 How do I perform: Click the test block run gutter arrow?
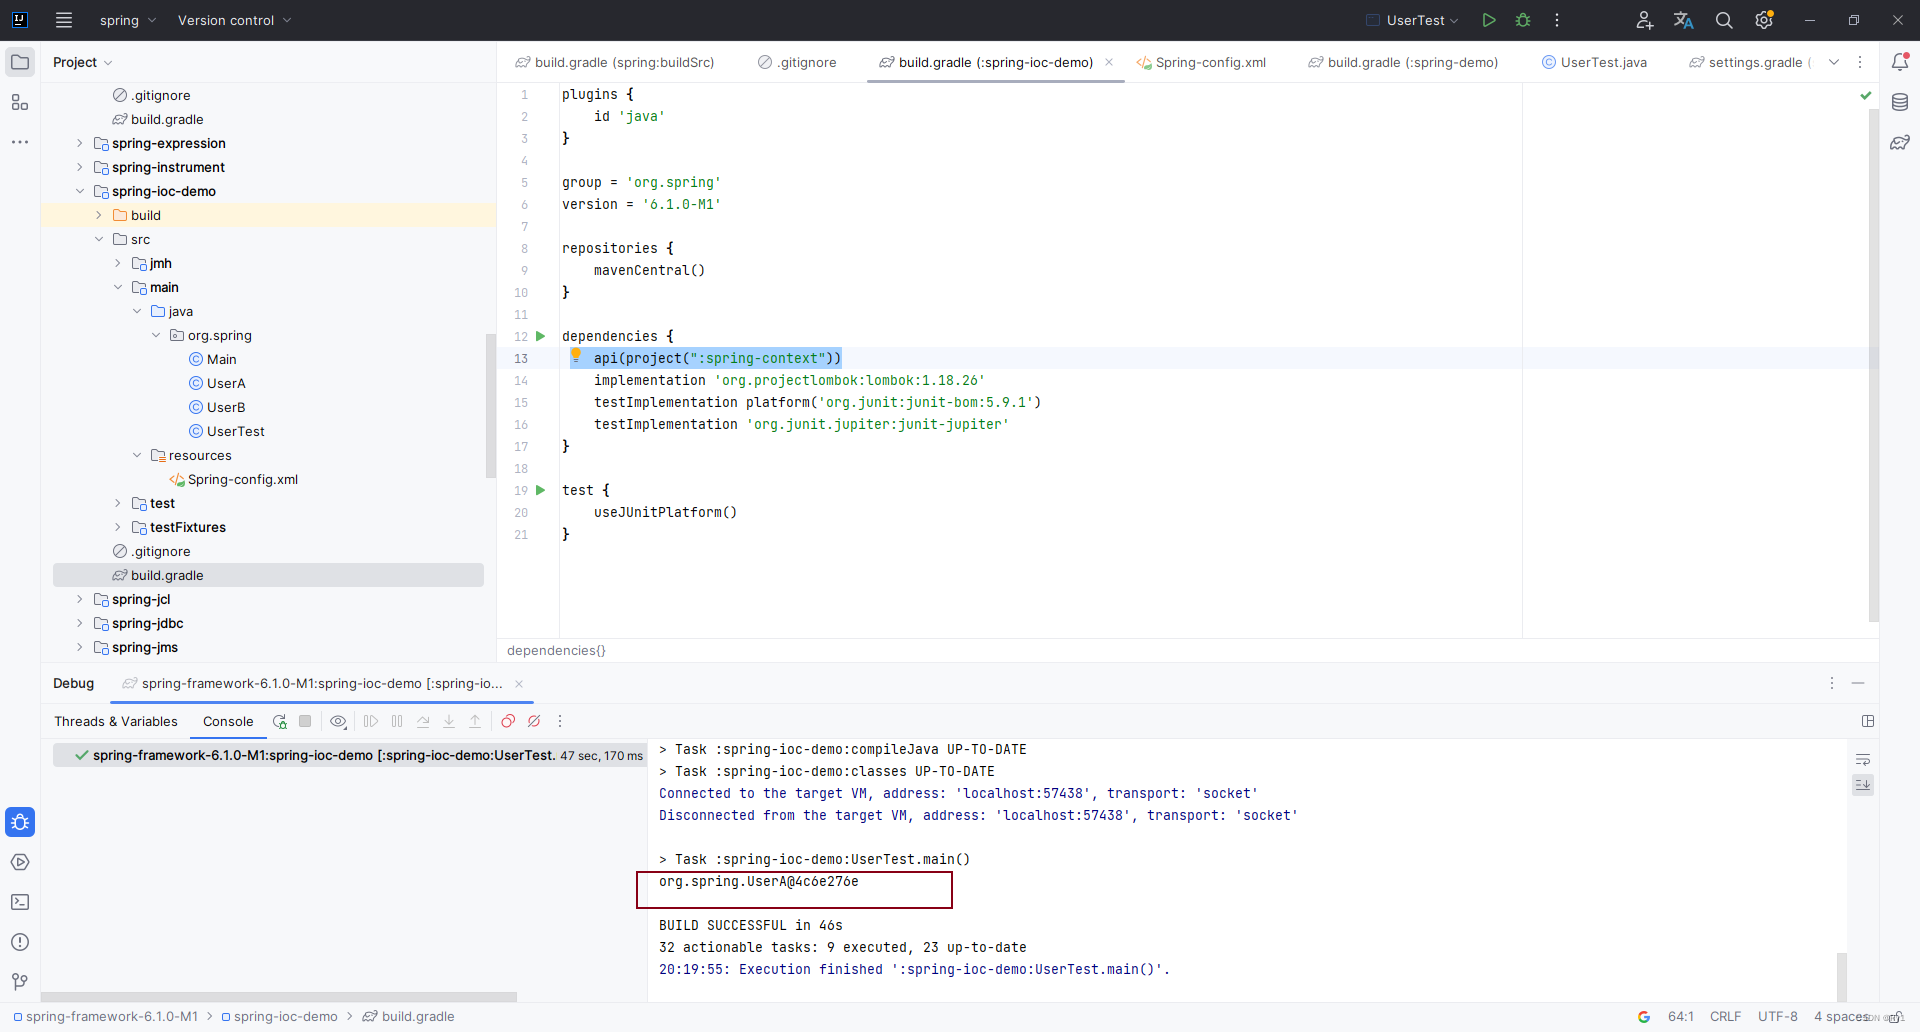pos(541,490)
